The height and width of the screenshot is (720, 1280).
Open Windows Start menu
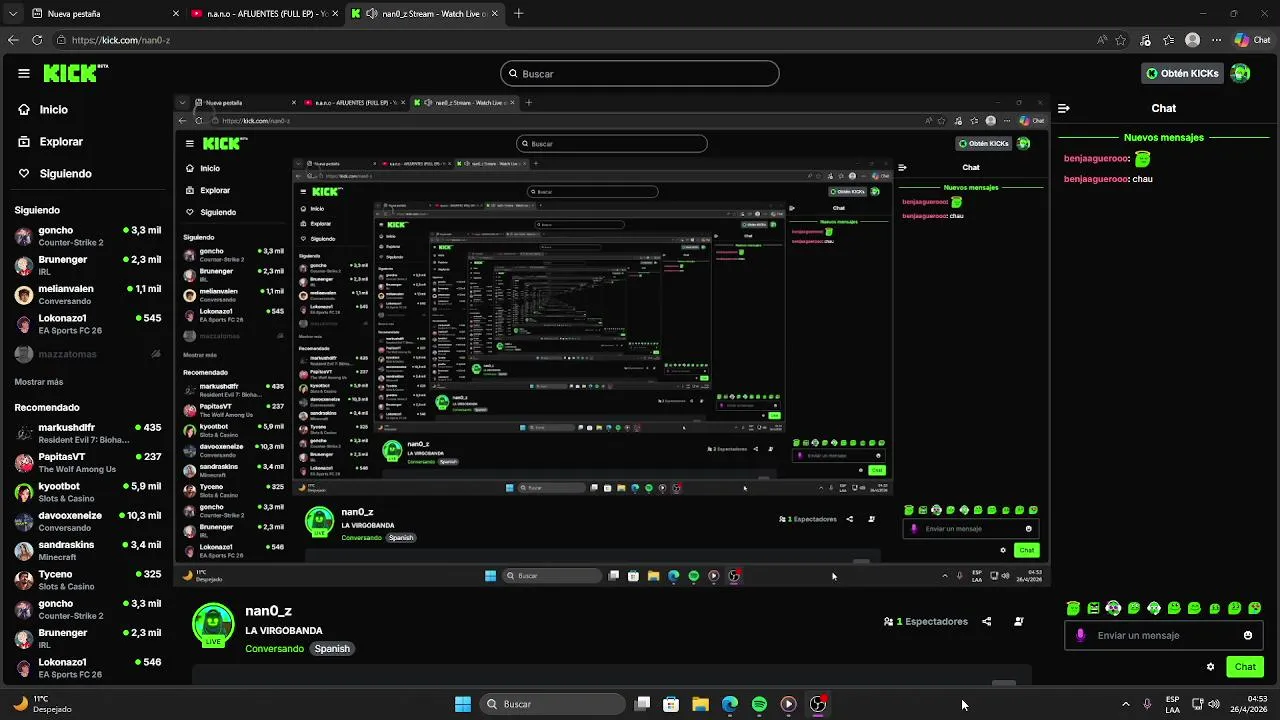(x=463, y=704)
